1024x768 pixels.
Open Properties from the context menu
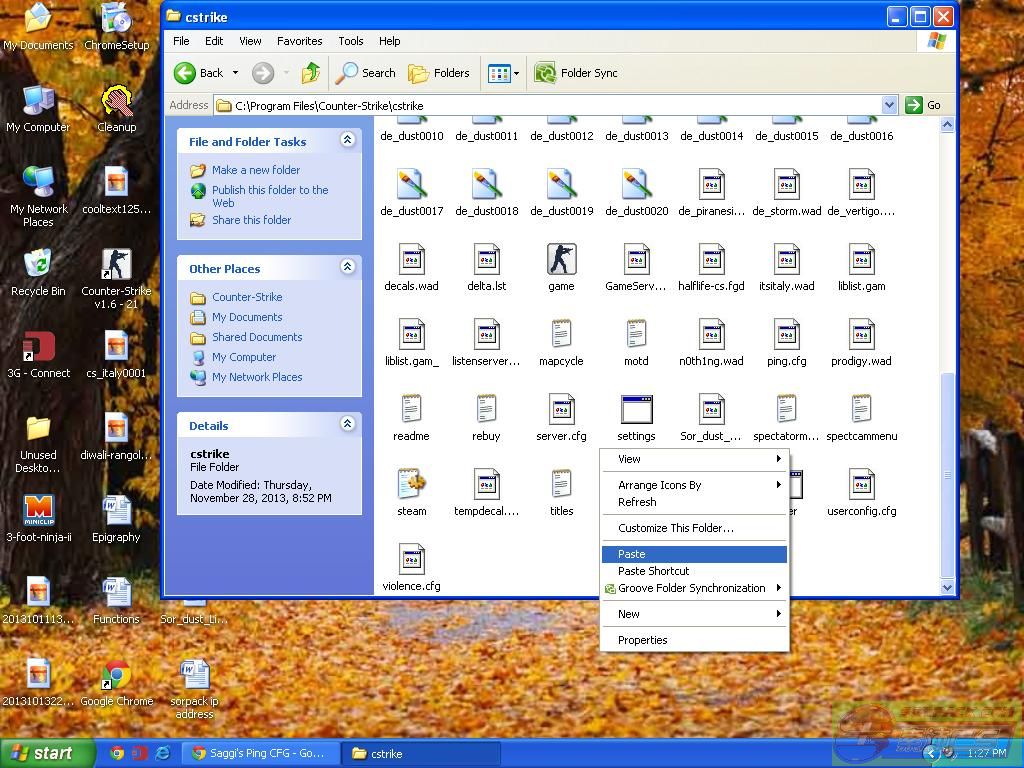(x=642, y=640)
